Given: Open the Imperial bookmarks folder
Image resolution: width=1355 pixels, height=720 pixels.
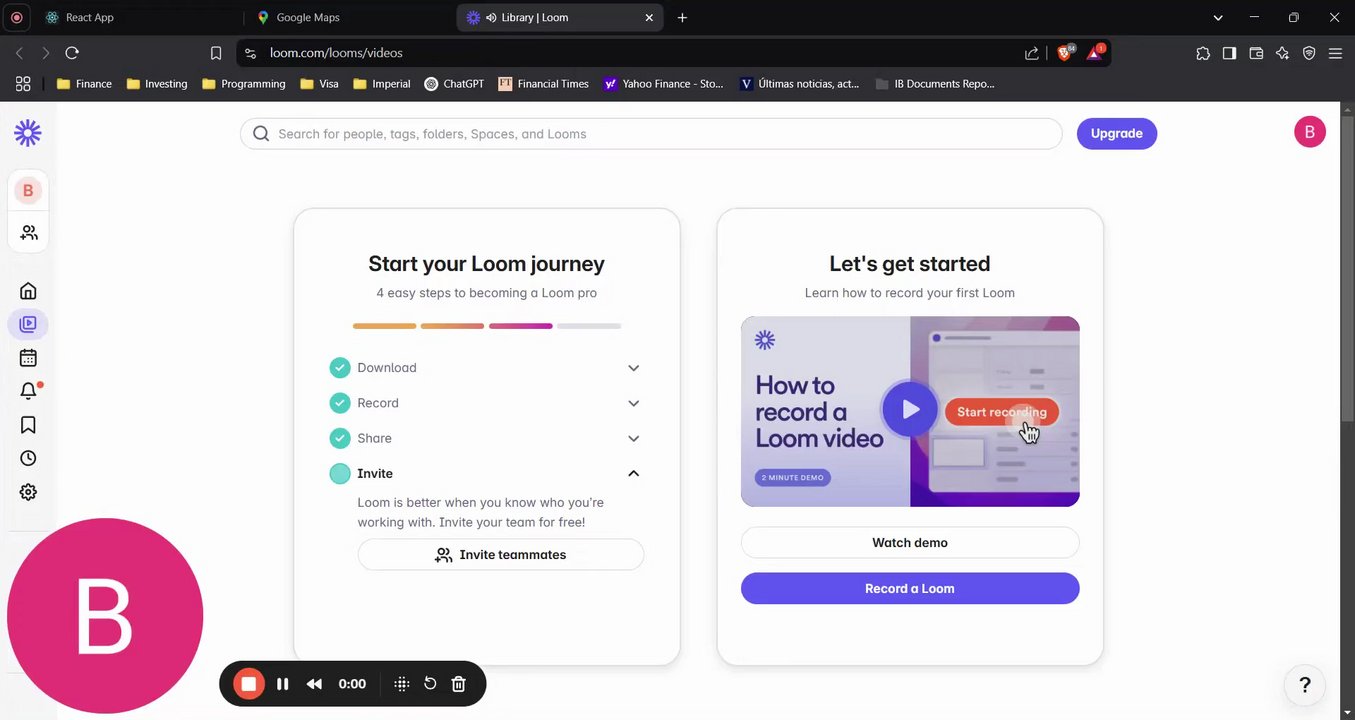Looking at the screenshot, I should click(382, 84).
